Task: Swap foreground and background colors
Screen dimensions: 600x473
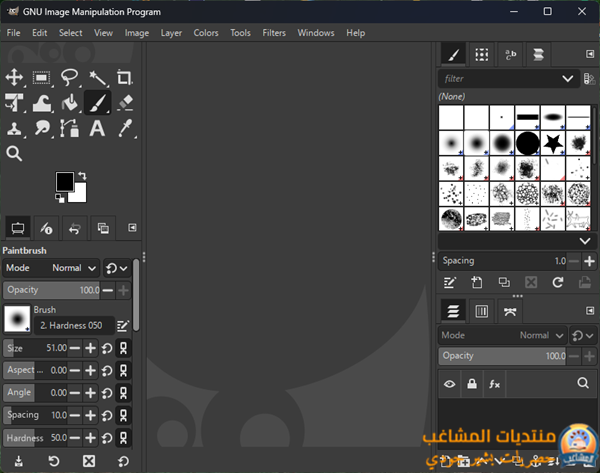Action: pos(82,175)
